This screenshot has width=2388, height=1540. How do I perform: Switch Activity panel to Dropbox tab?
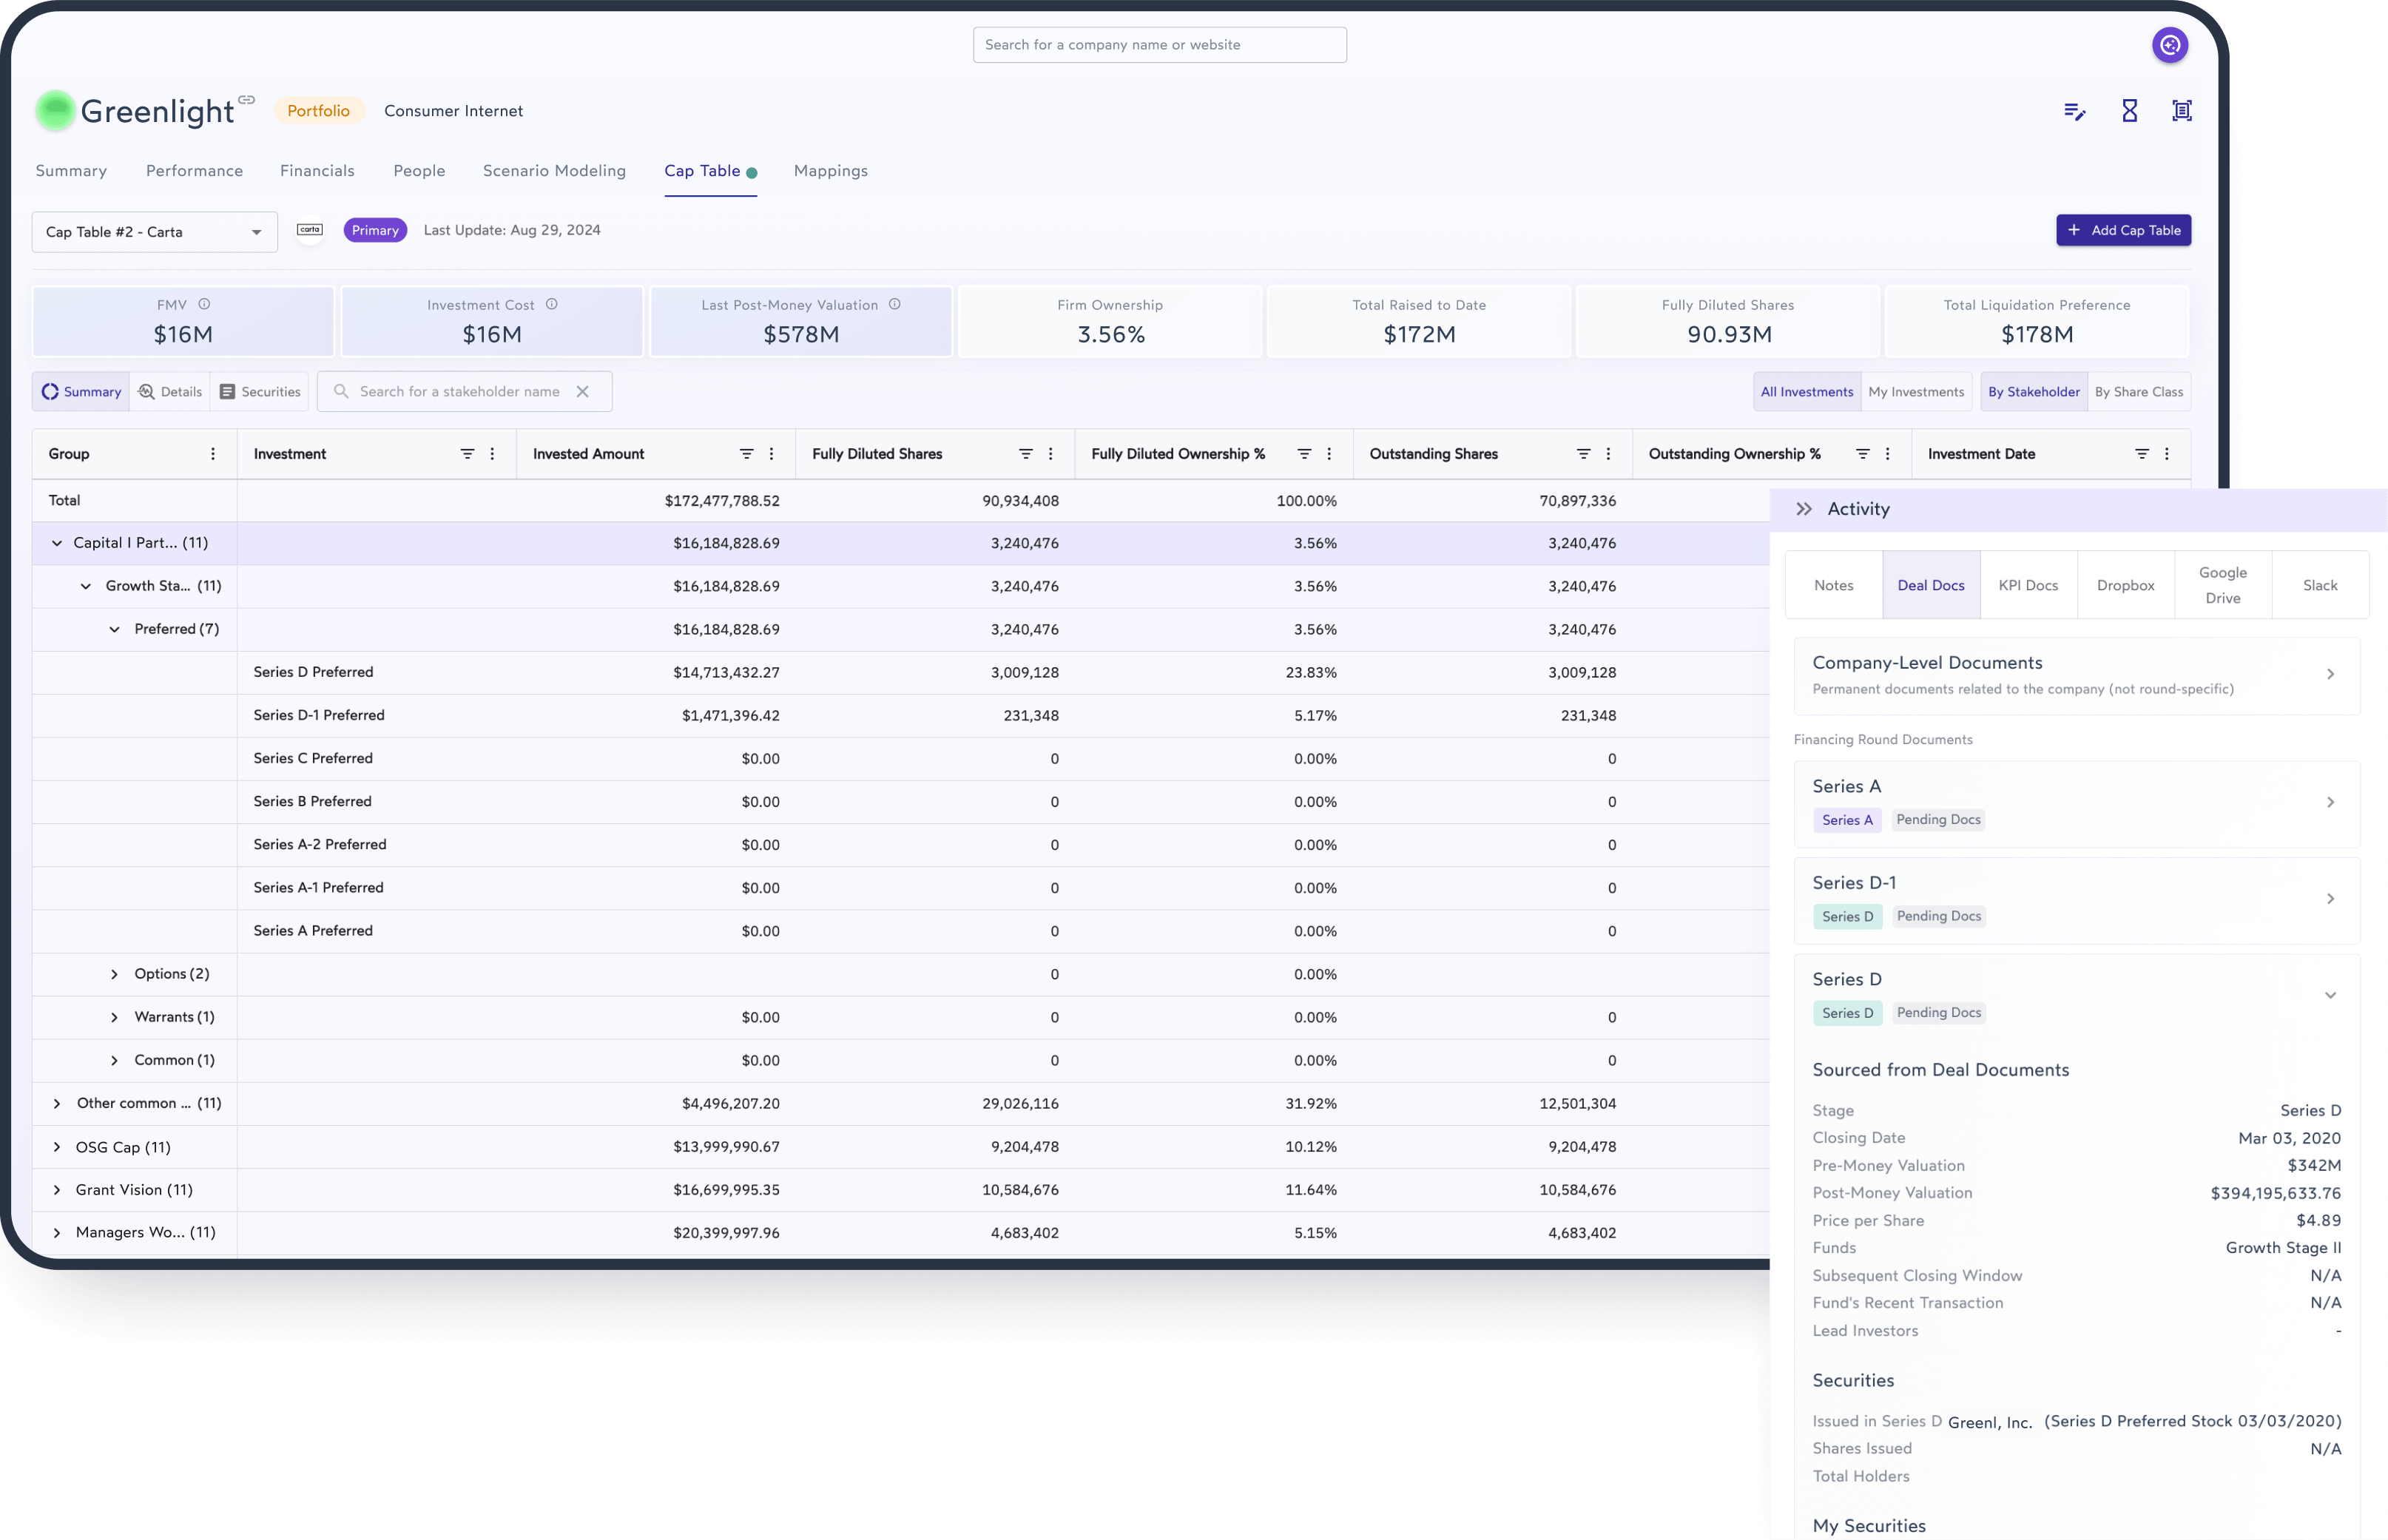point(2125,586)
